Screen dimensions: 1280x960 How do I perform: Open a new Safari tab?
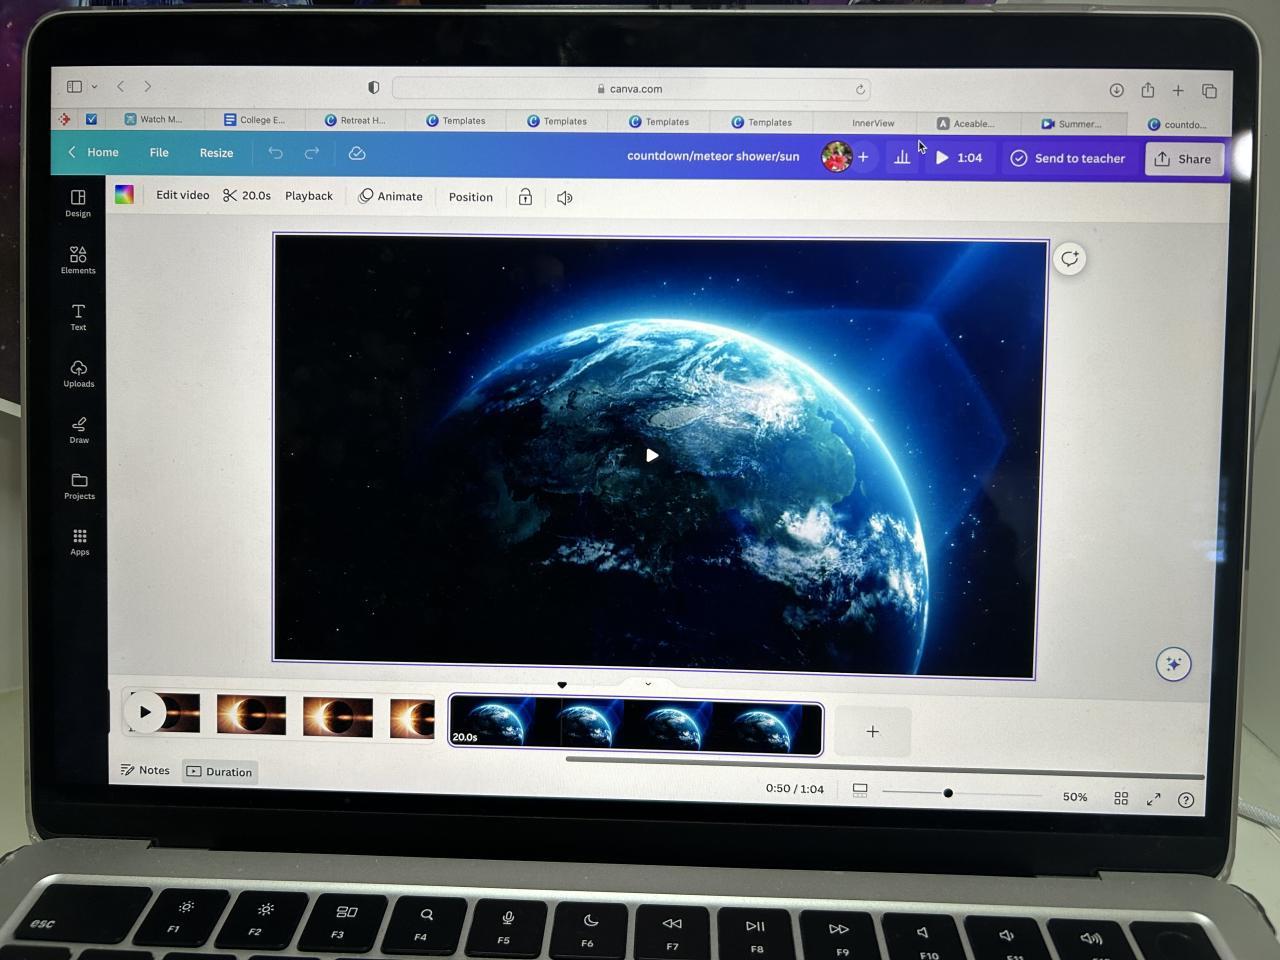coord(1178,91)
